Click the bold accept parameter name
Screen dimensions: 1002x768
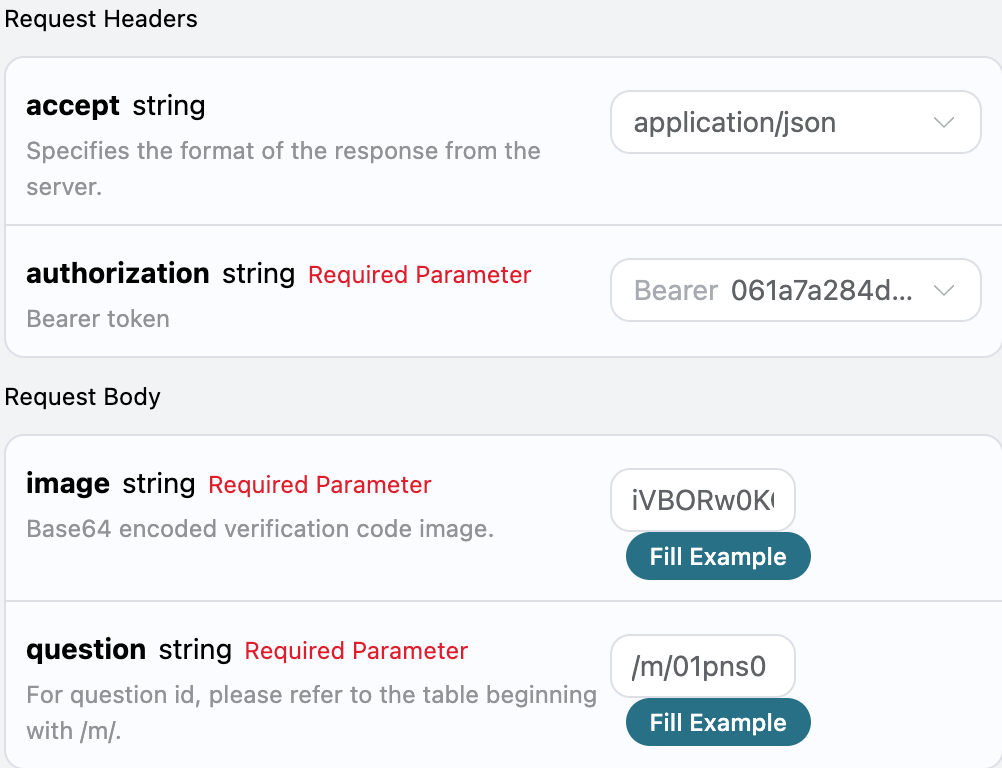72,106
